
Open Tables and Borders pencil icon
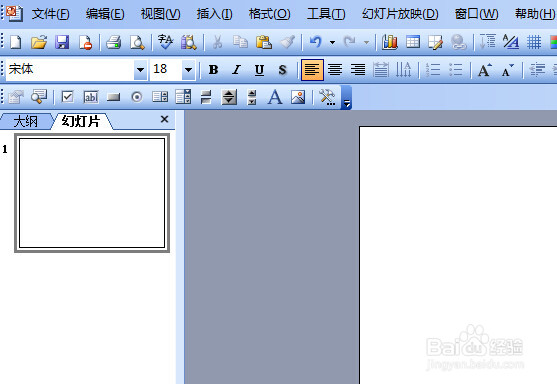click(x=436, y=42)
